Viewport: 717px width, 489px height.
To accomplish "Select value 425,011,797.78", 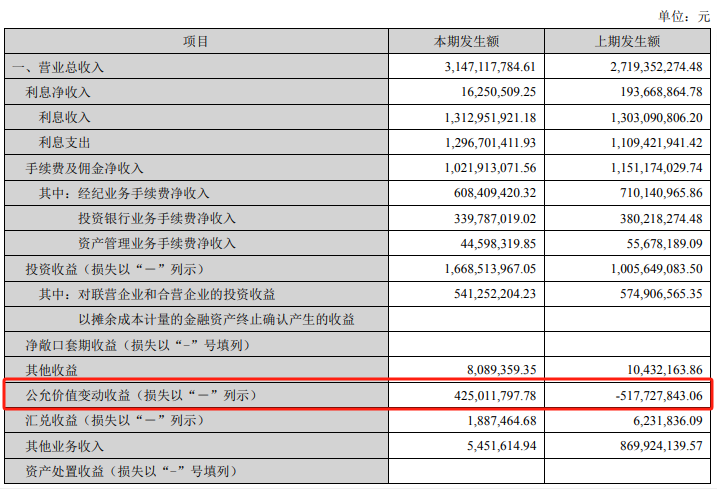I will click(x=495, y=395).
